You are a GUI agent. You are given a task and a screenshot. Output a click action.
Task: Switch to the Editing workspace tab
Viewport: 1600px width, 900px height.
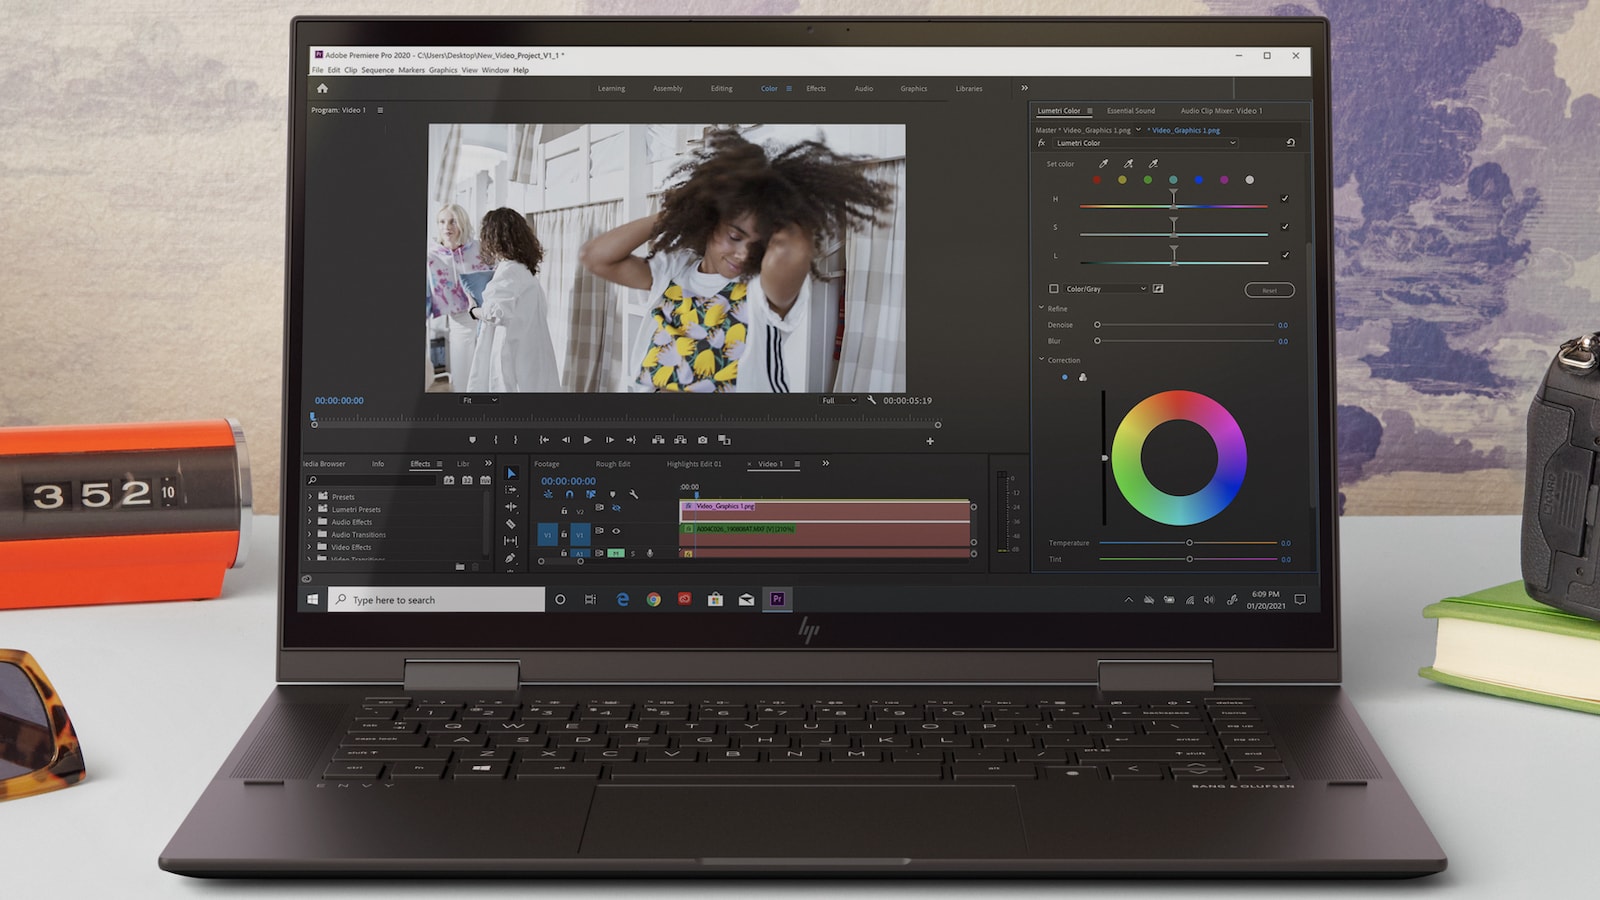pyautogui.click(x=721, y=89)
